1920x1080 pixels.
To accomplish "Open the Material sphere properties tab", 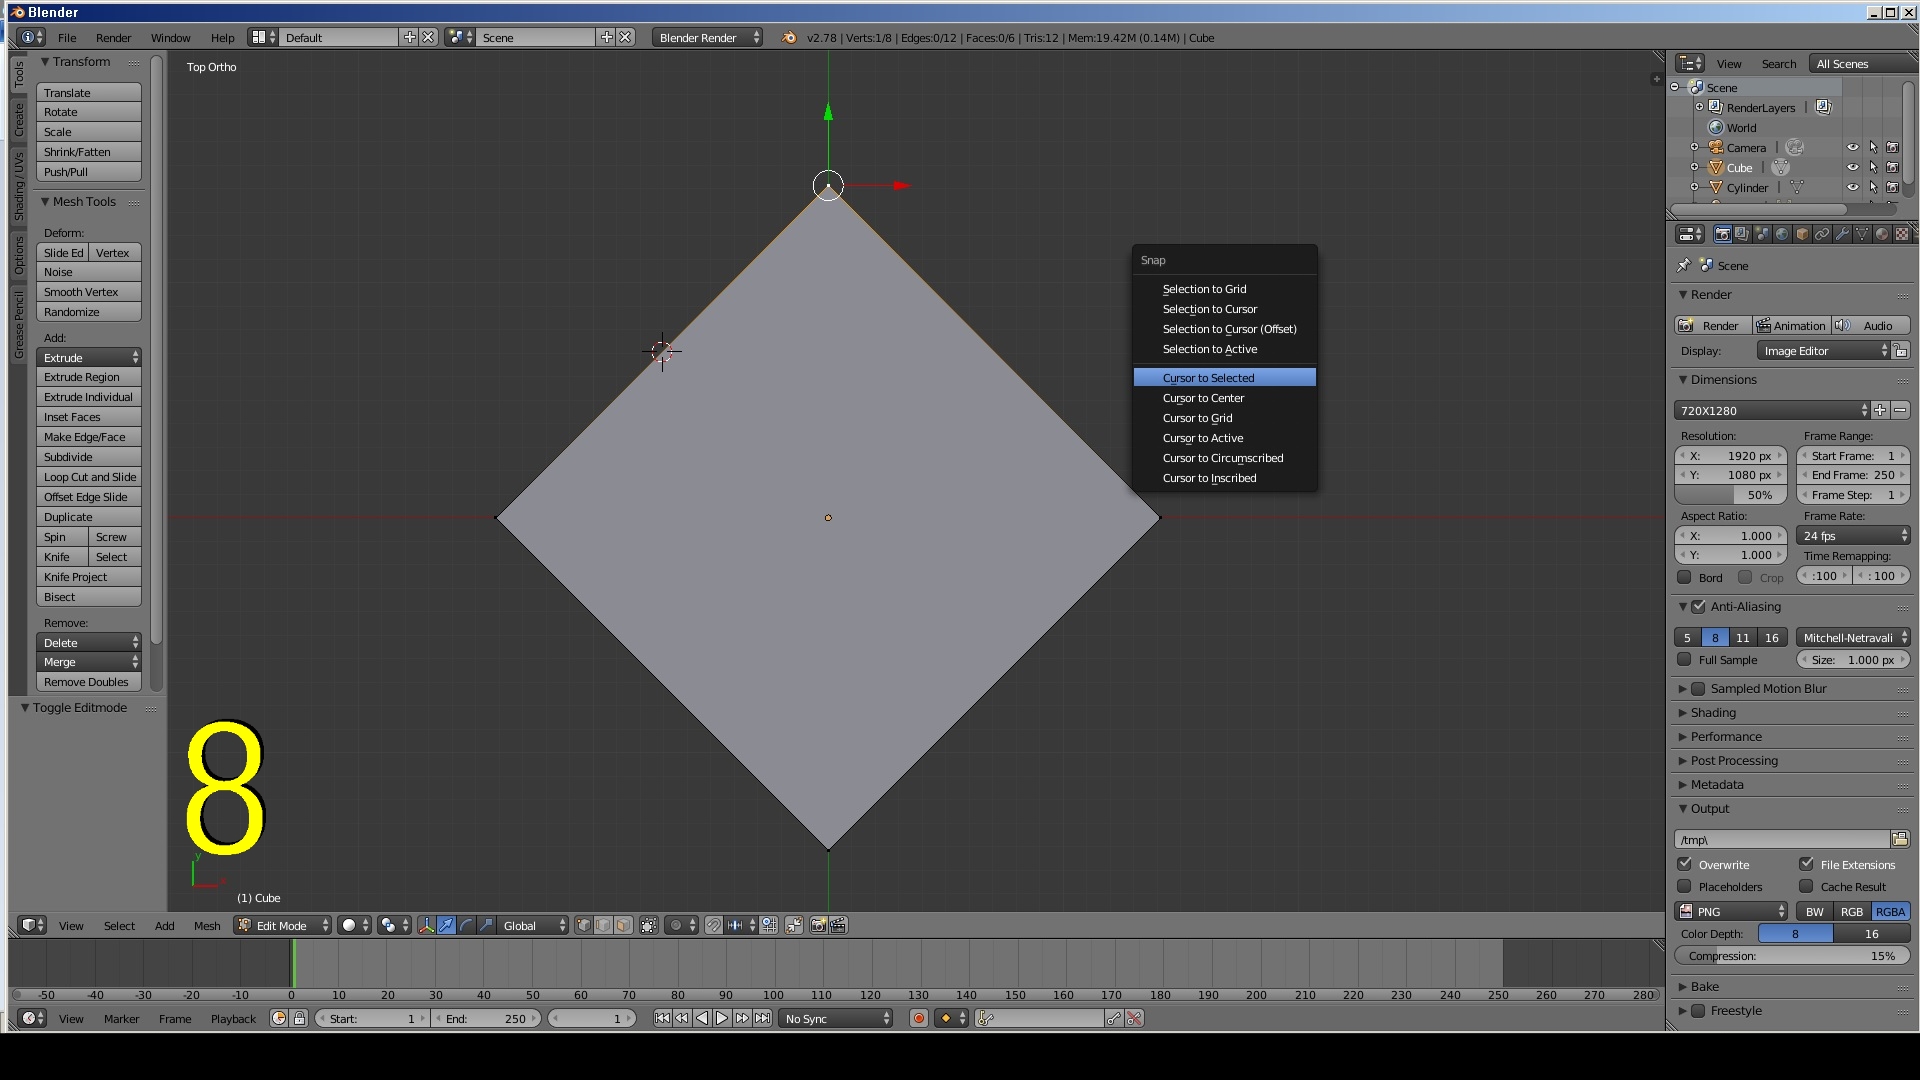I will click(x=1882, y=234).
